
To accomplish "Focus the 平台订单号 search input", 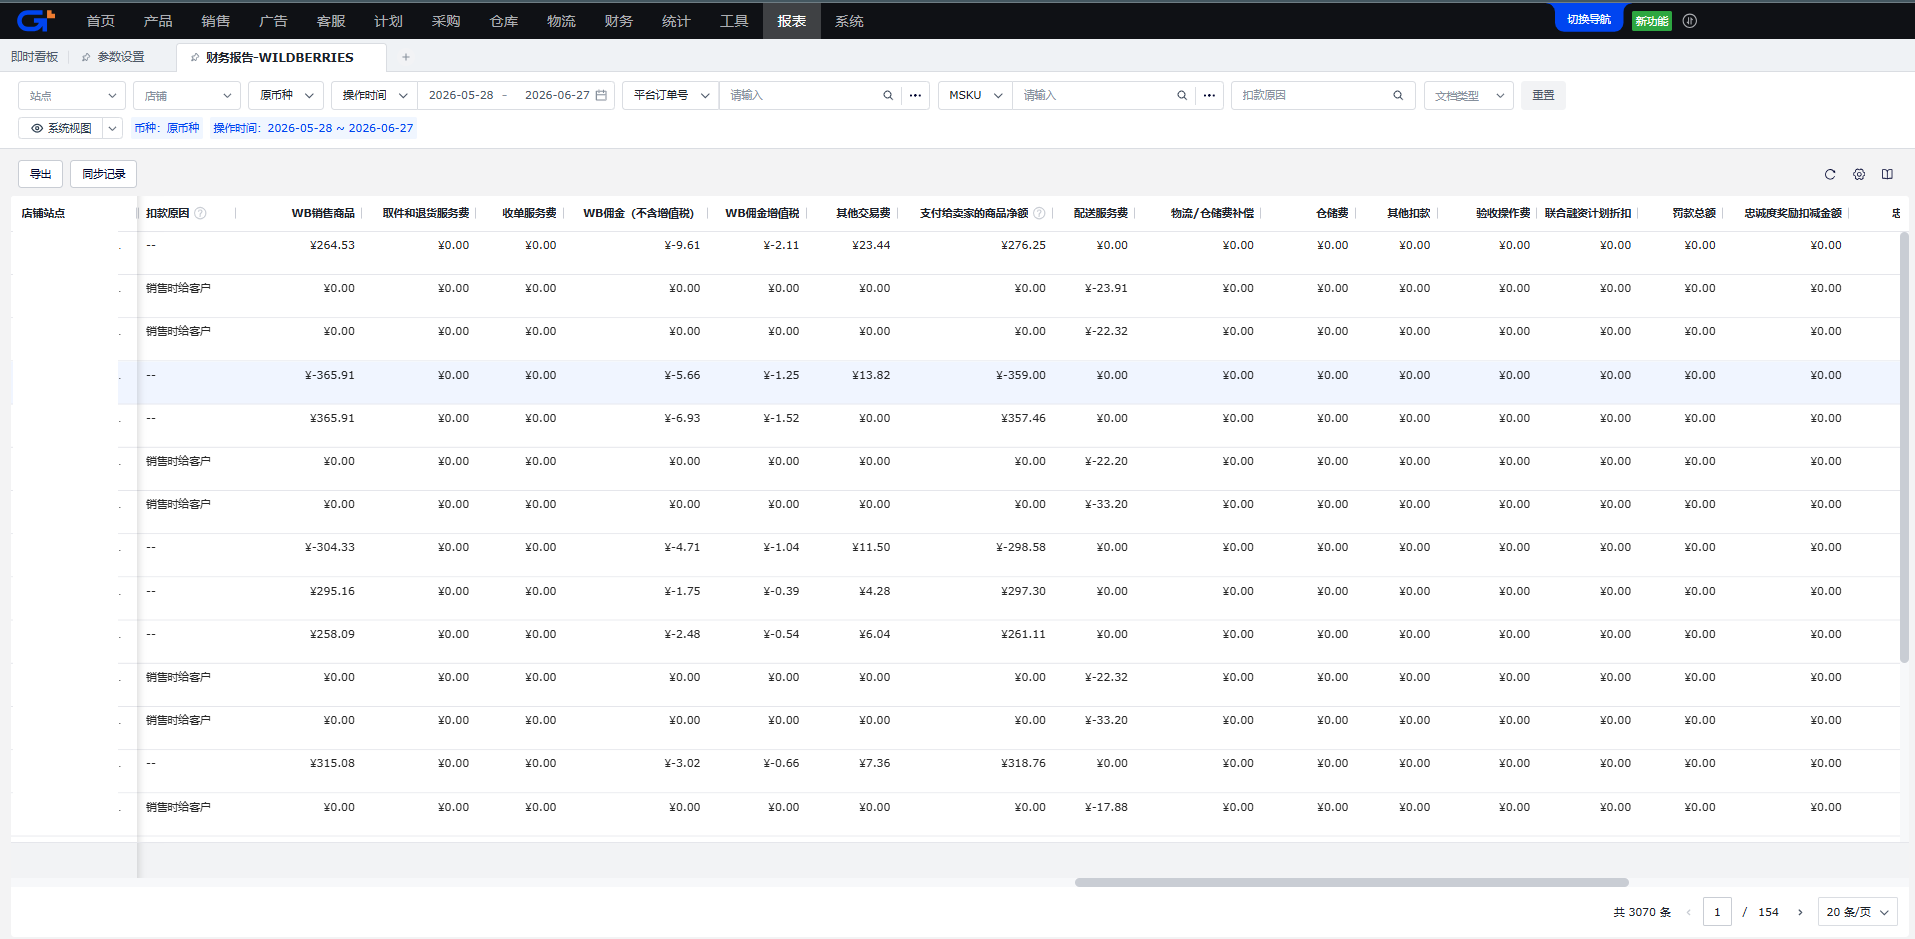I will [x=801, y=95].
